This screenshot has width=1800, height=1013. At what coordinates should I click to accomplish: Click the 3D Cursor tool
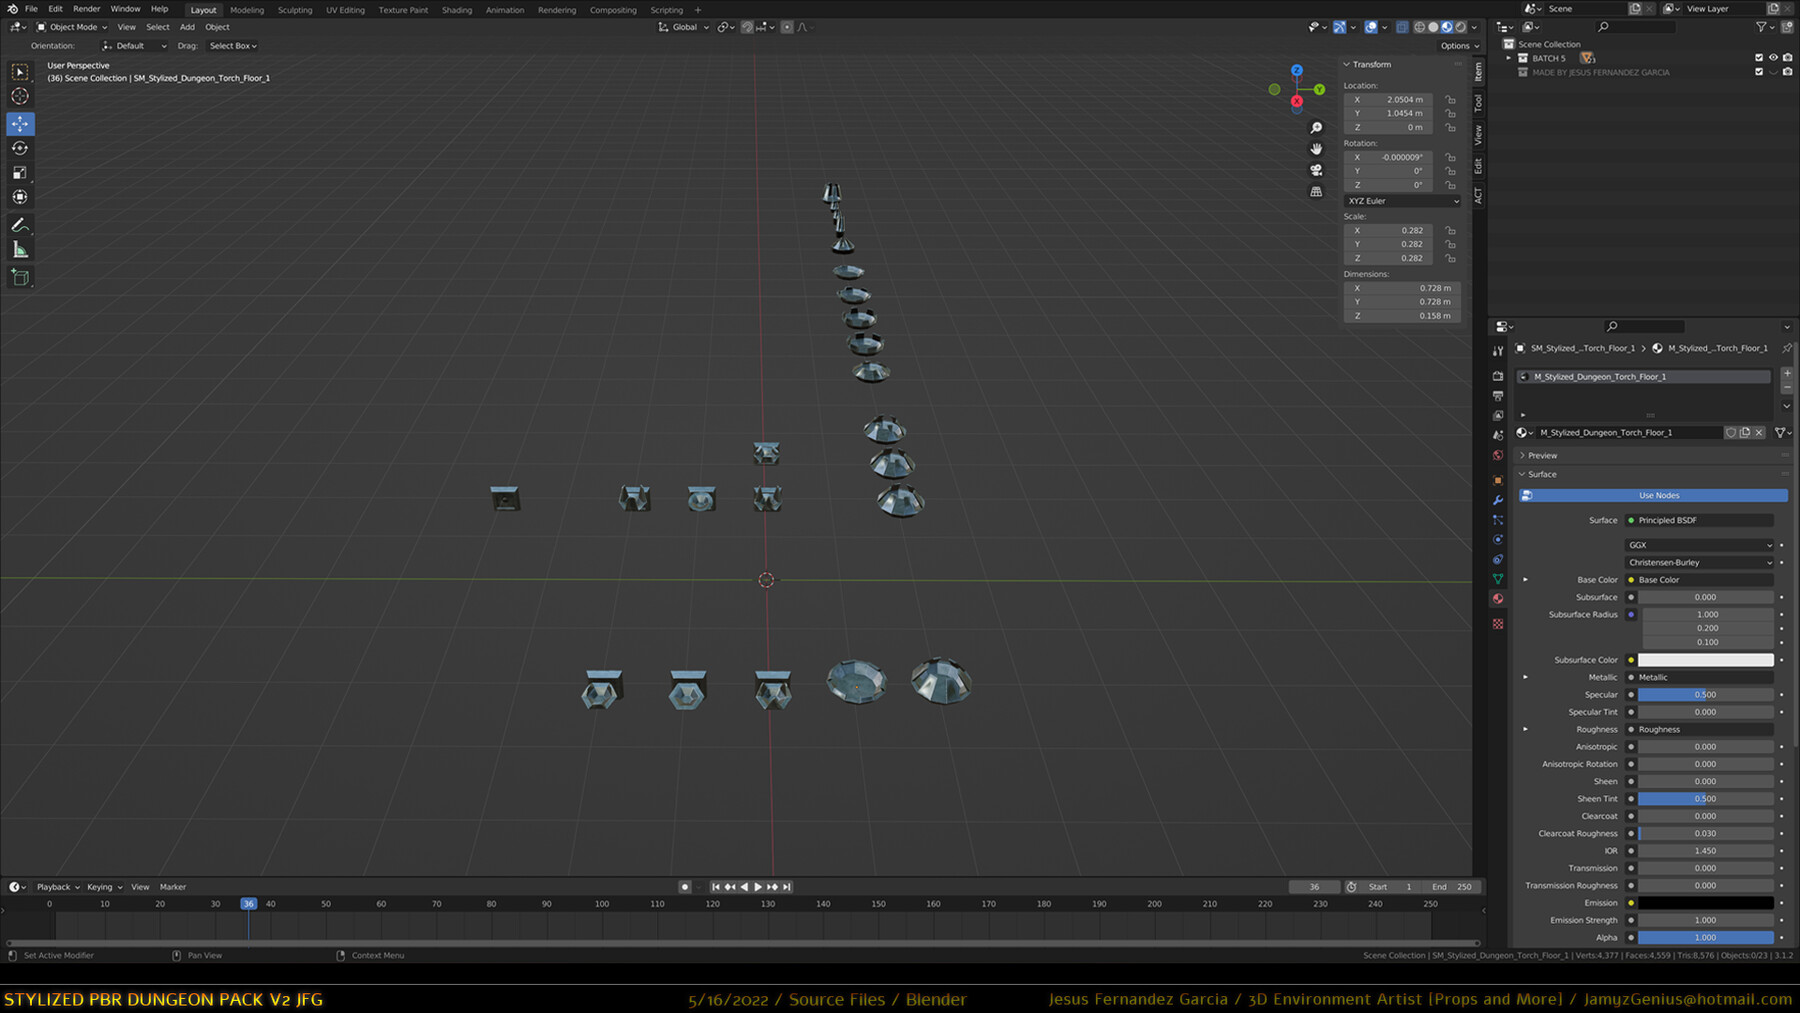20,97
